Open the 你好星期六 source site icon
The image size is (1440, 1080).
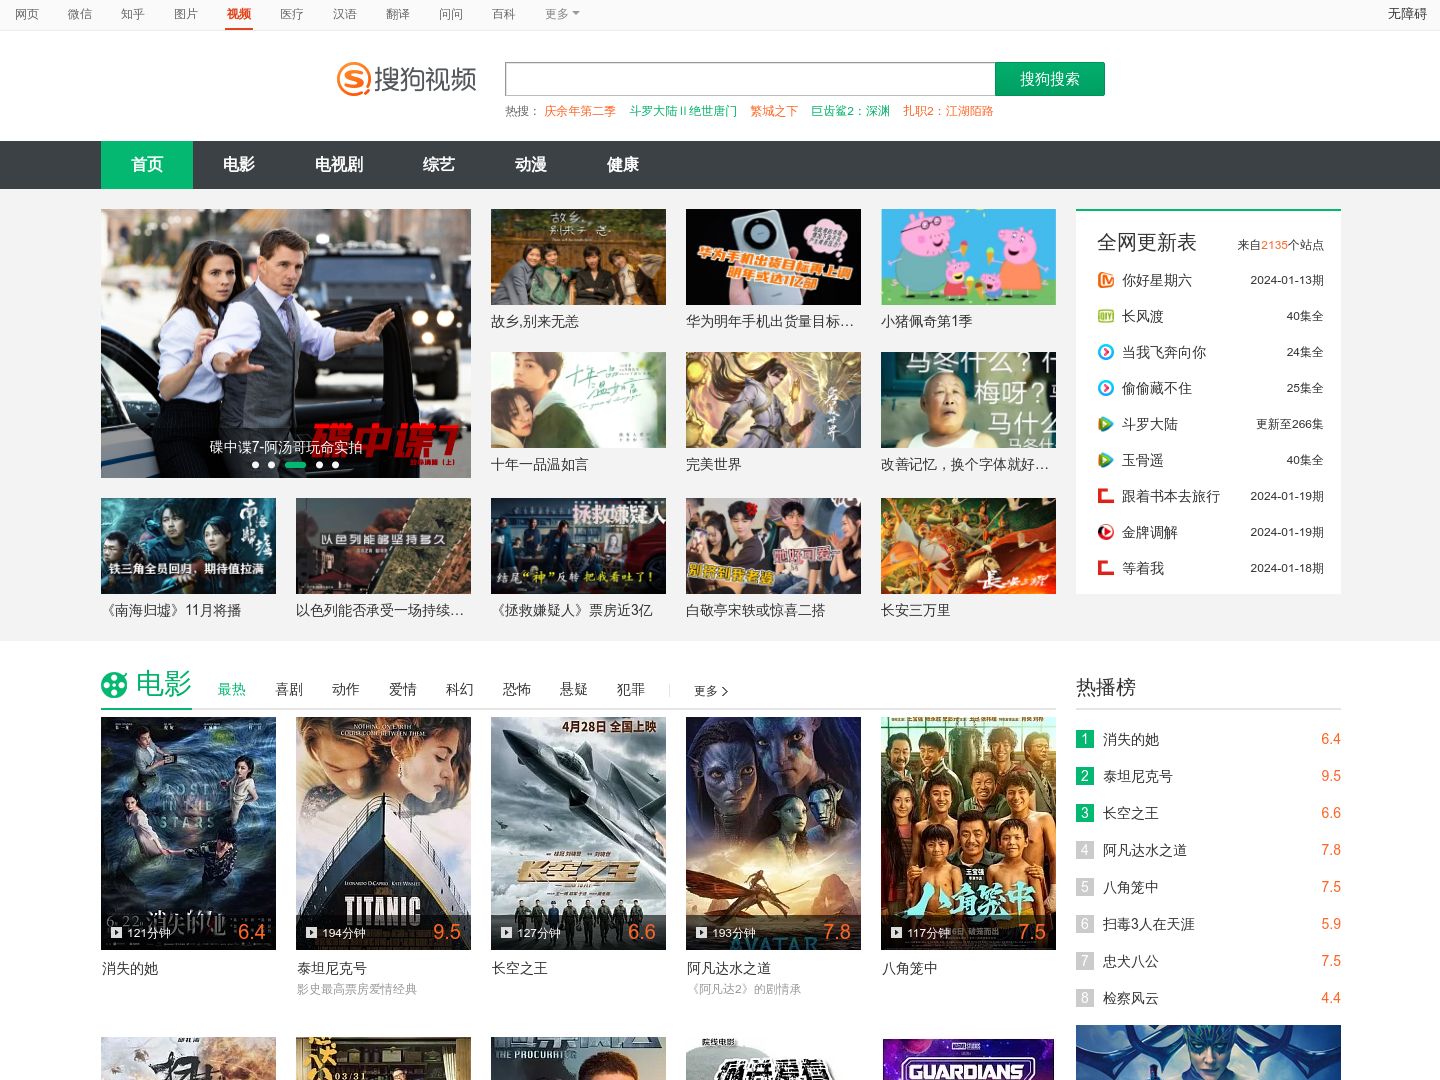point(1106,280)
